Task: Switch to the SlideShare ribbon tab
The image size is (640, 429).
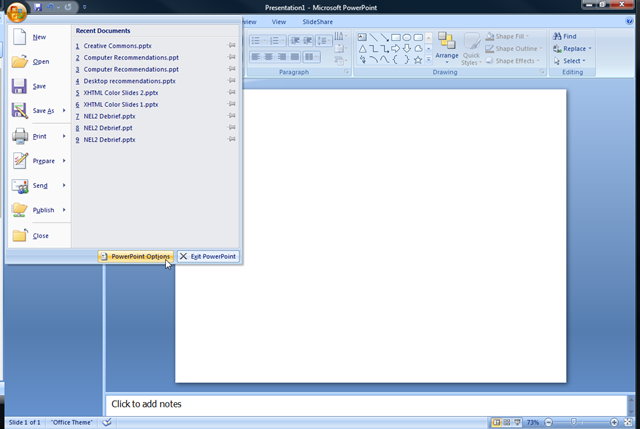Action: click(318, 22)
